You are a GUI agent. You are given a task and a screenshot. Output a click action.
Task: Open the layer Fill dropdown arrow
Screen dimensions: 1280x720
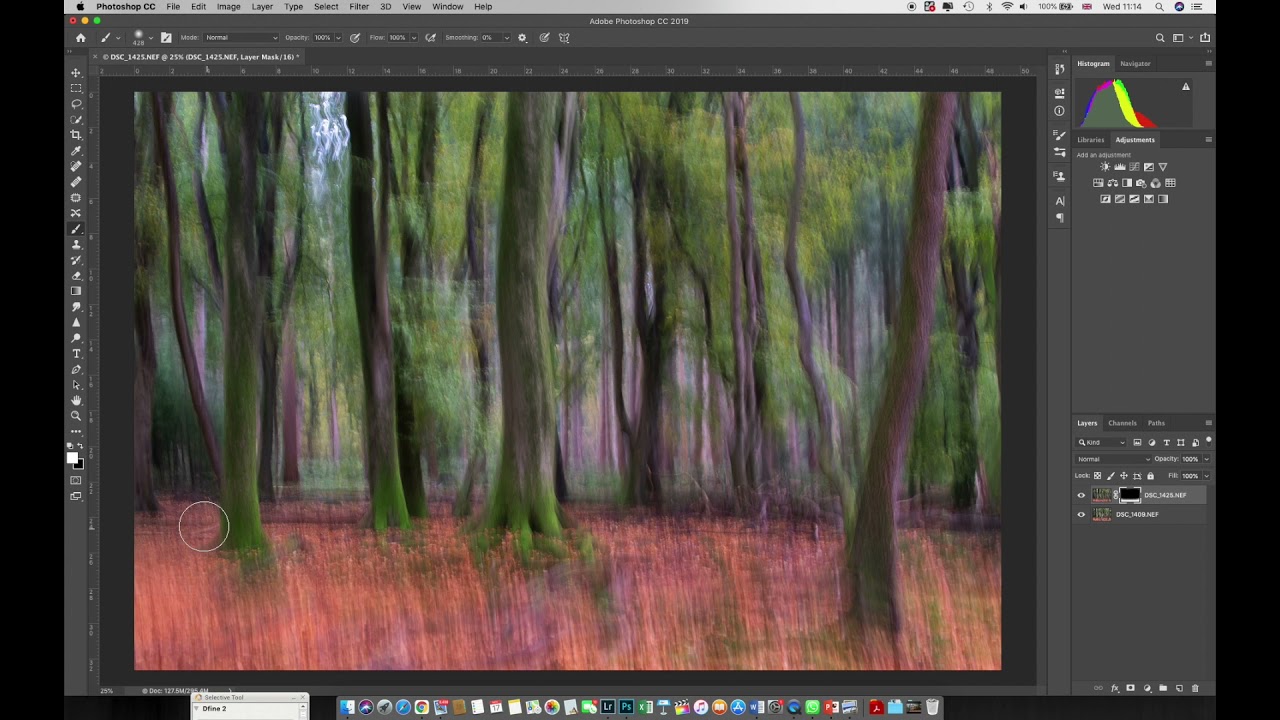tap(1206, 476)
